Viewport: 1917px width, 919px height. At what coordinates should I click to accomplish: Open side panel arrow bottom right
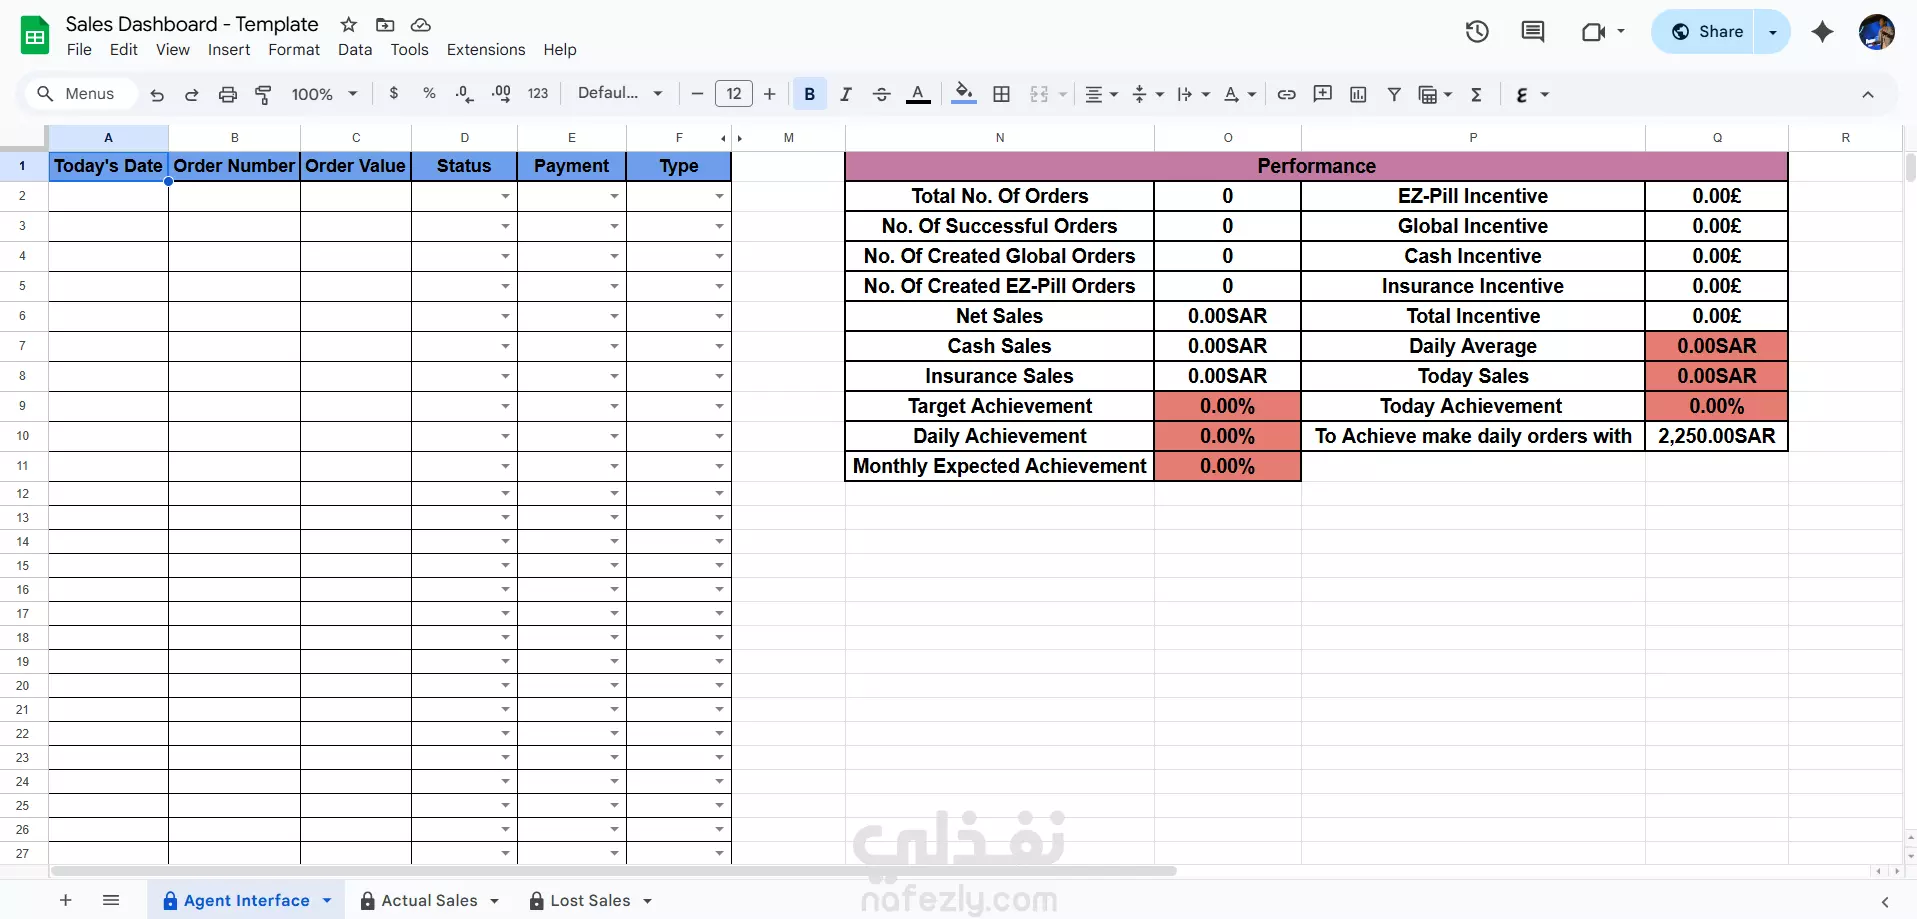pos(1885,902)
